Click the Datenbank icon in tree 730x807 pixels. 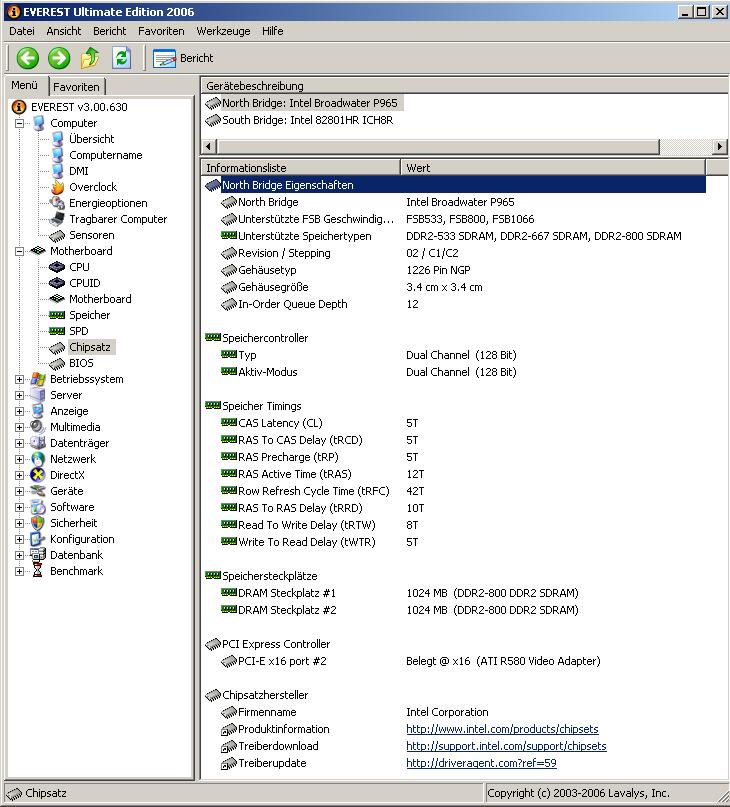38,555
